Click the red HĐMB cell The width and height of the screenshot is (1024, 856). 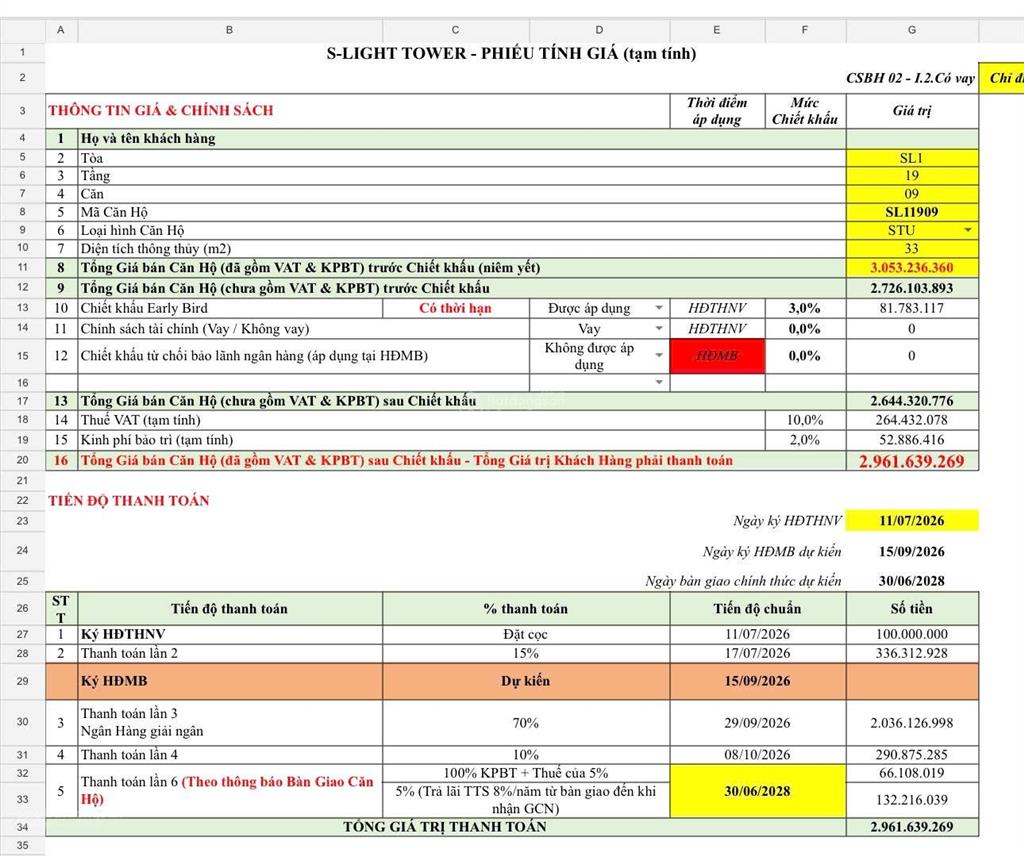(x=717, y=356)
